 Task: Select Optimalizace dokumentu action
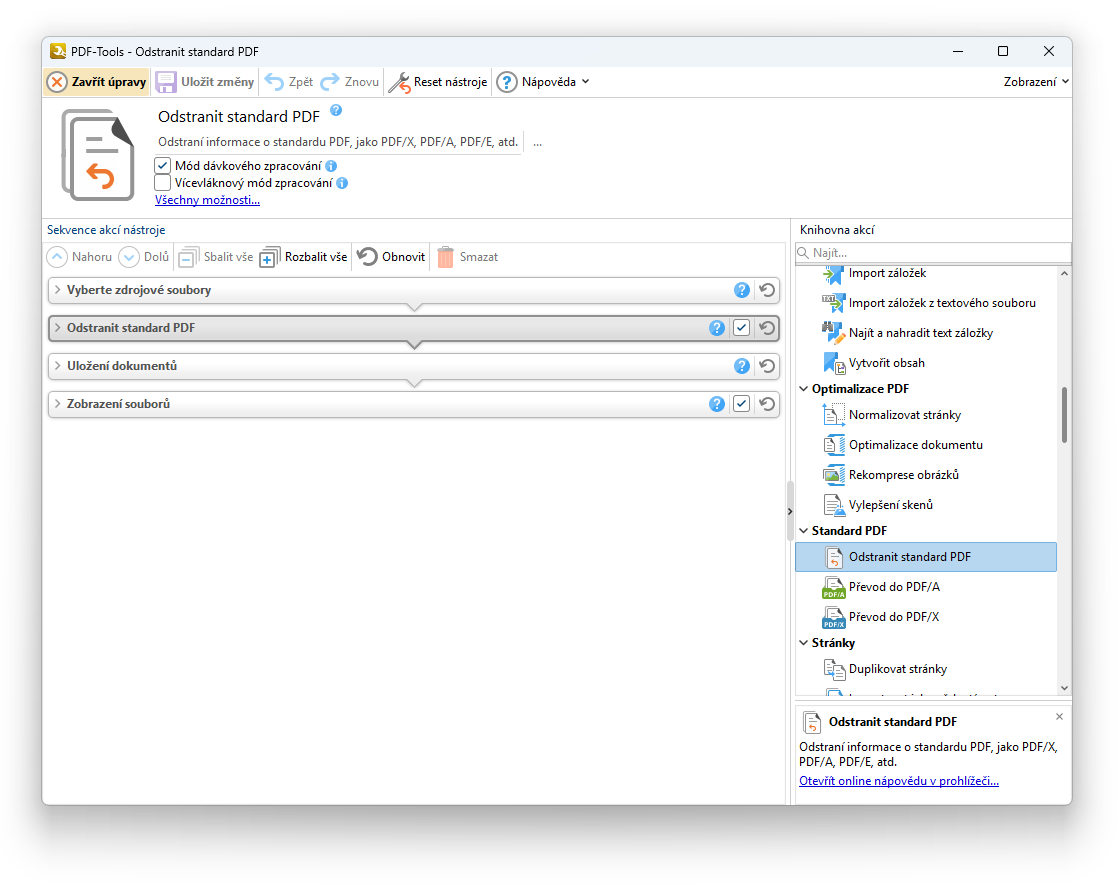point(926,445)
